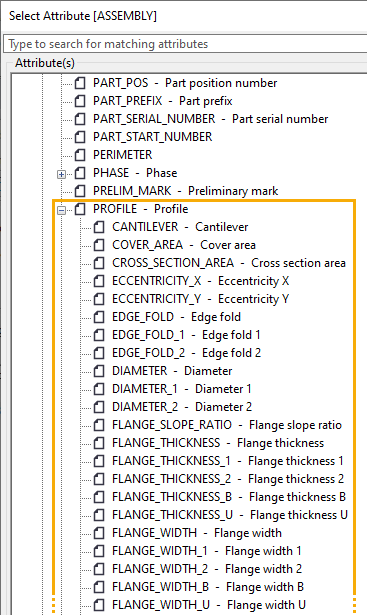Screen dimensions: 367x615
Task: Click the page icon next to DIAMETER_1
Action: point(99,389)
